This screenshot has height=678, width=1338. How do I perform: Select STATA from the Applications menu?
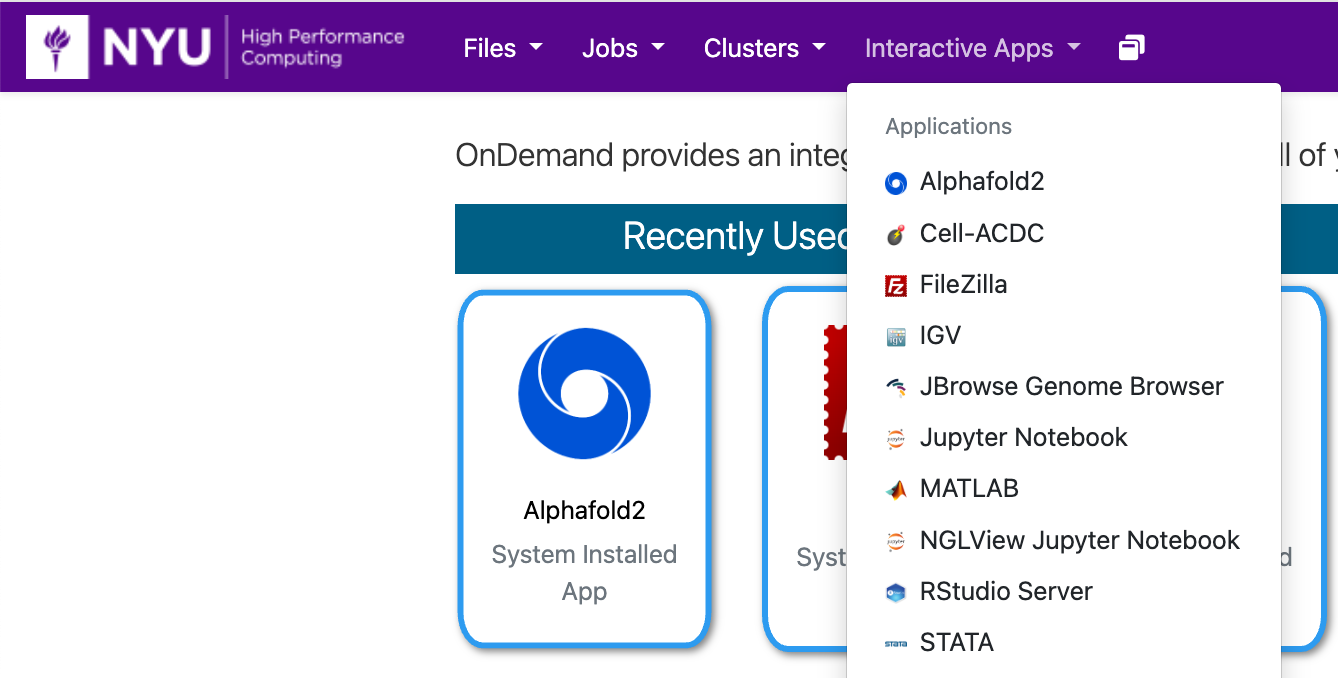pyautogui.click(x=1063, y=642)
